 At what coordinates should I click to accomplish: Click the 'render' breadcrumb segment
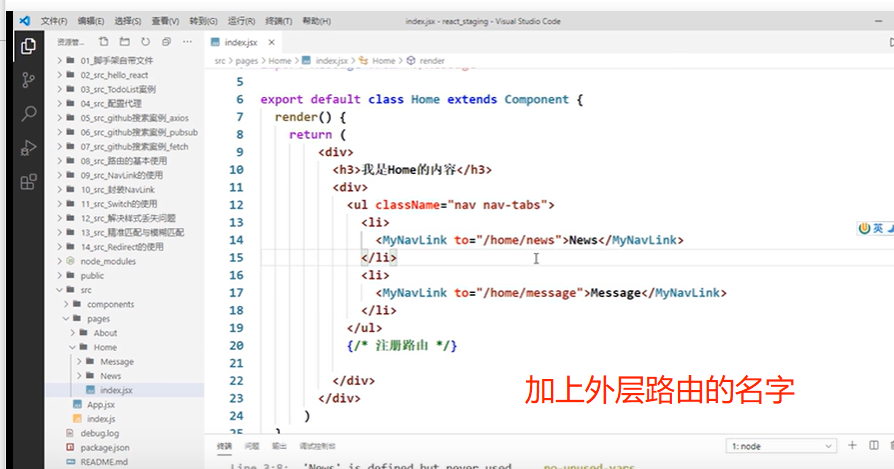coord(432,60)
